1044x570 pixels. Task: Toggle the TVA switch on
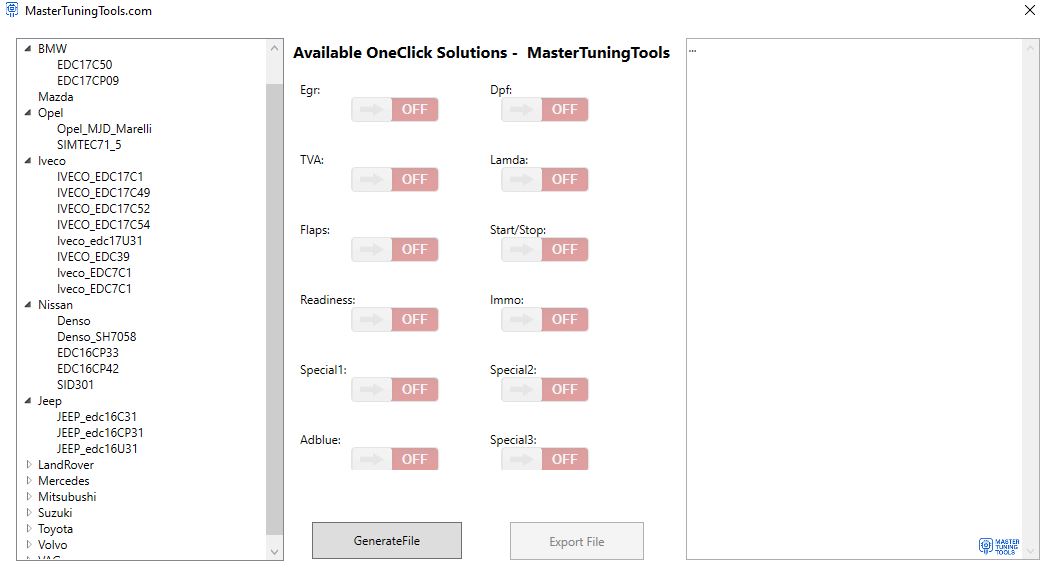395,179
